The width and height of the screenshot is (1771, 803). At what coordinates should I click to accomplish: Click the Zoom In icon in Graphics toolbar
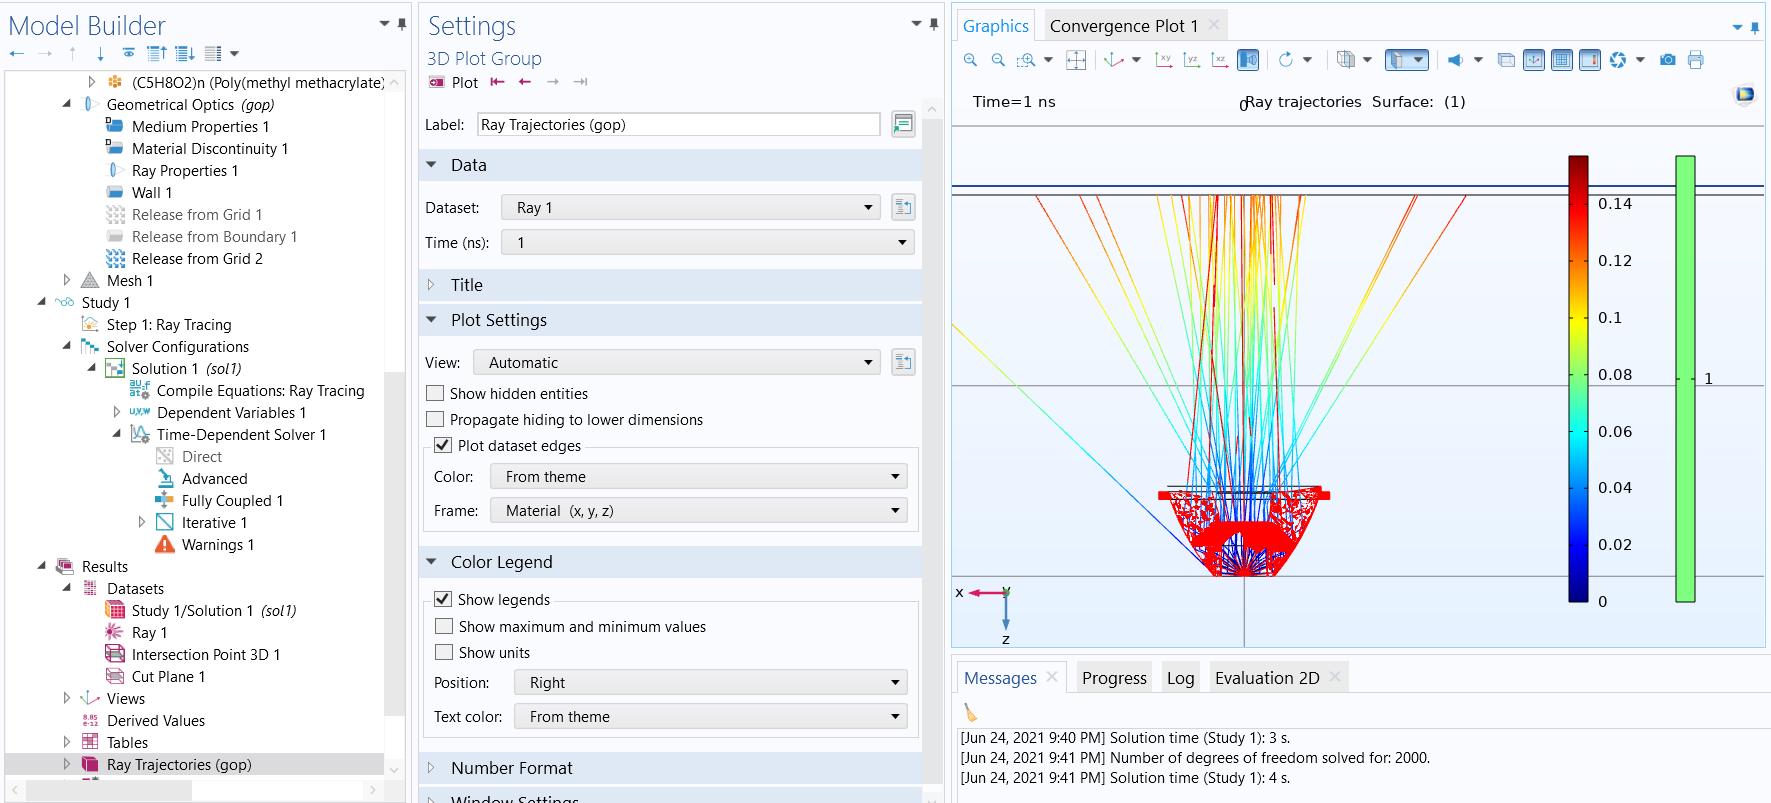tap(970, 60)
